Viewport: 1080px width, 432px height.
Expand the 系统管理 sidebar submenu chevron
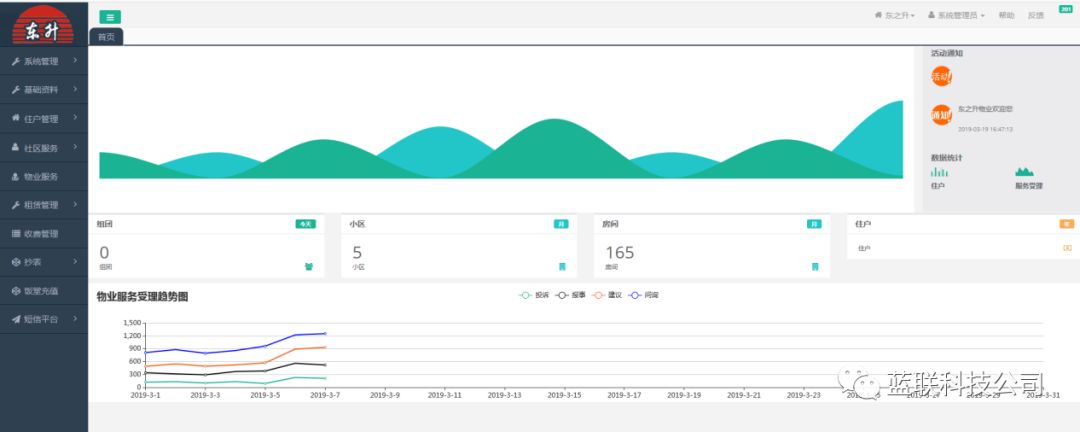(x=75, y=61)
